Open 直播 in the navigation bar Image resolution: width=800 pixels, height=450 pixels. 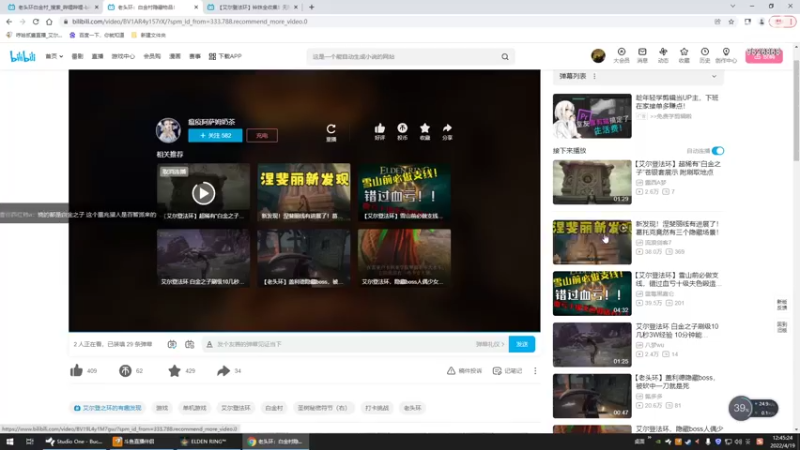(x=97, y=56)
